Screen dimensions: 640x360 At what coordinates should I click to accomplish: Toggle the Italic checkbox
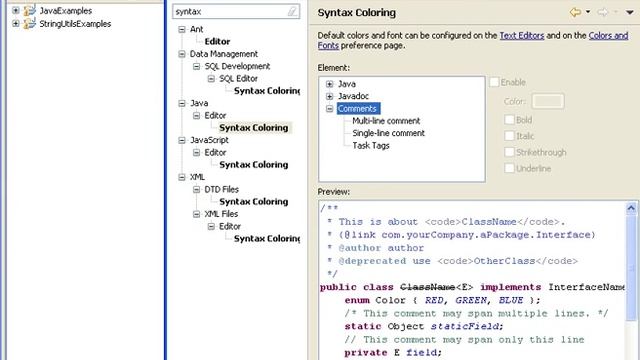pos(509,136)
